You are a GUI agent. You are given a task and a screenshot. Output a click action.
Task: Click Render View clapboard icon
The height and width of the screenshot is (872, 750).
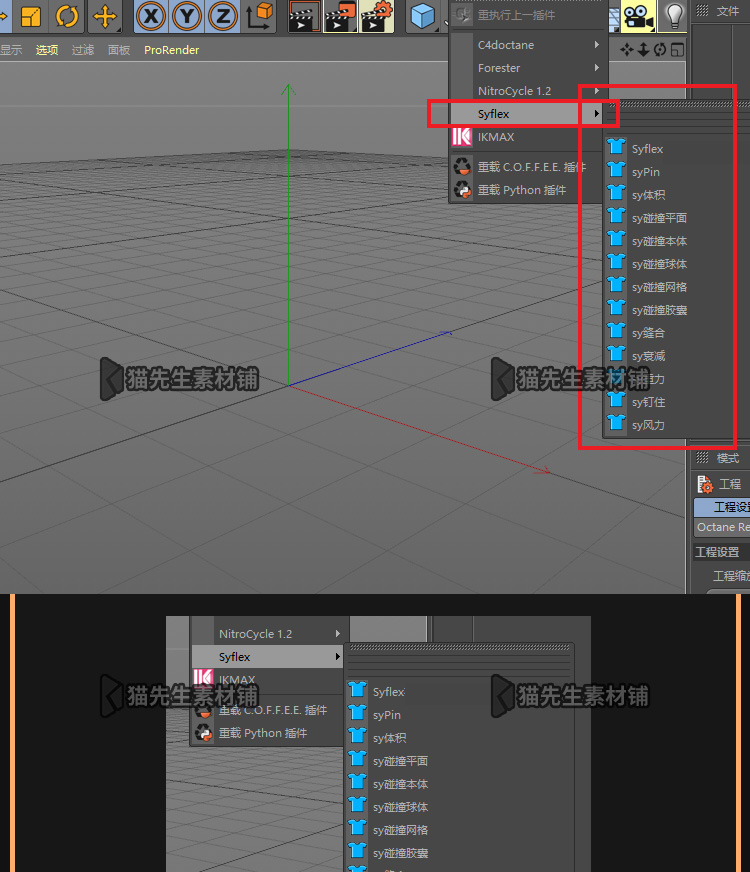304,16
